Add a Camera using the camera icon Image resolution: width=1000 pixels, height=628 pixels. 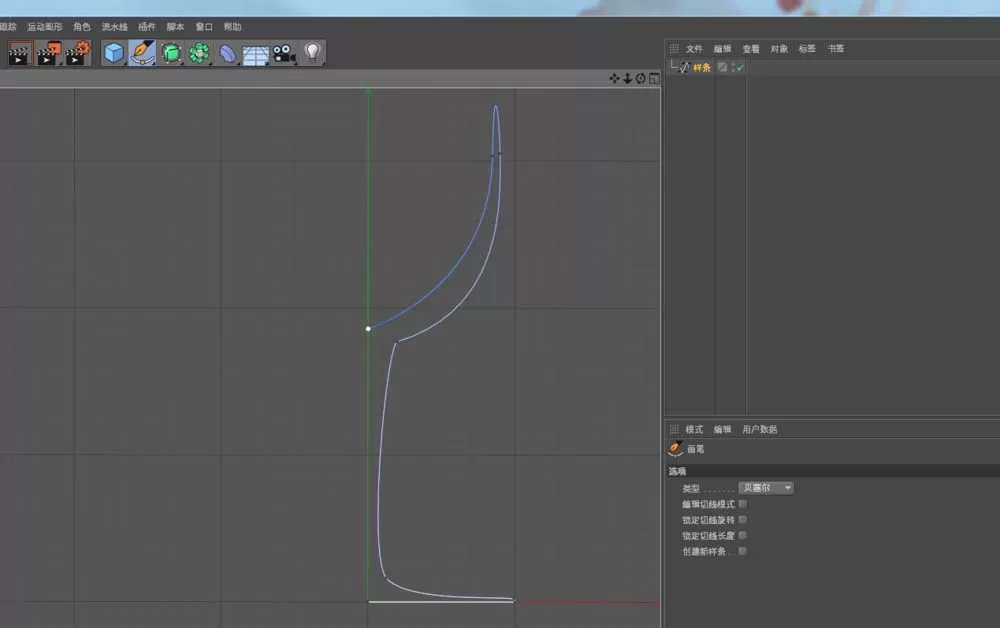pyautogui.click(x=284, y=54)
